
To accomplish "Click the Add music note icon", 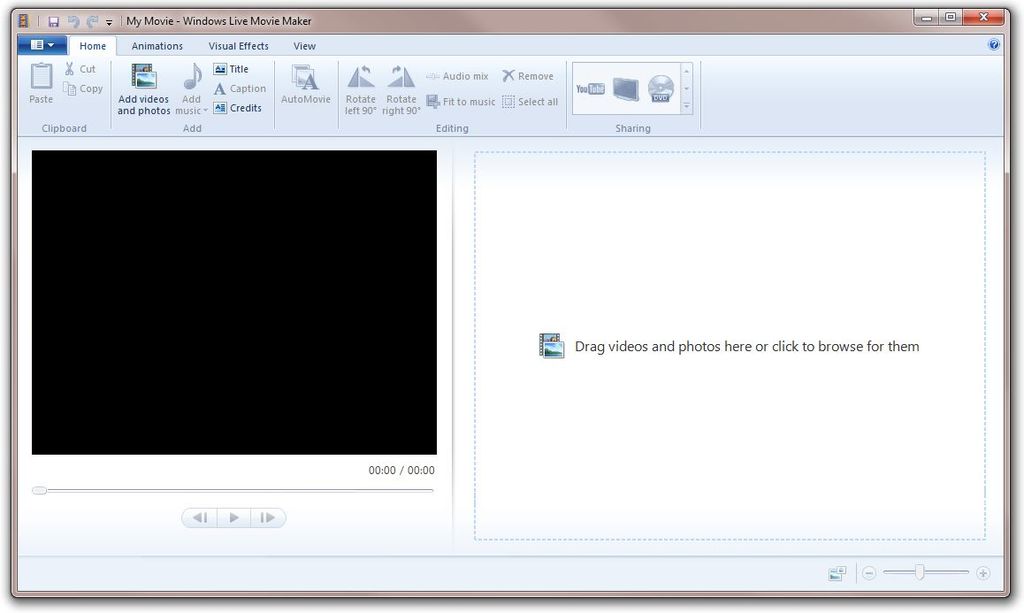I will 192,77.
